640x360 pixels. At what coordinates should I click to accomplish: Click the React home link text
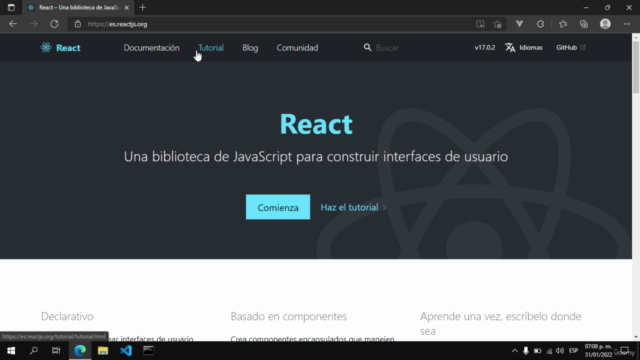tap(68, 48)
